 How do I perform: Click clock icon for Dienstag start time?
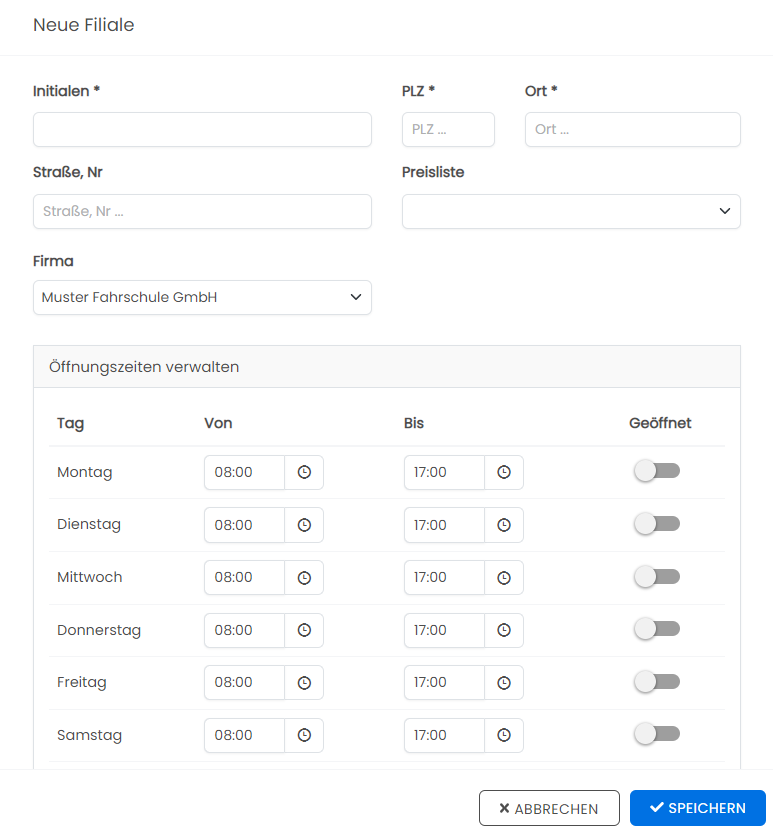[304, 525]
